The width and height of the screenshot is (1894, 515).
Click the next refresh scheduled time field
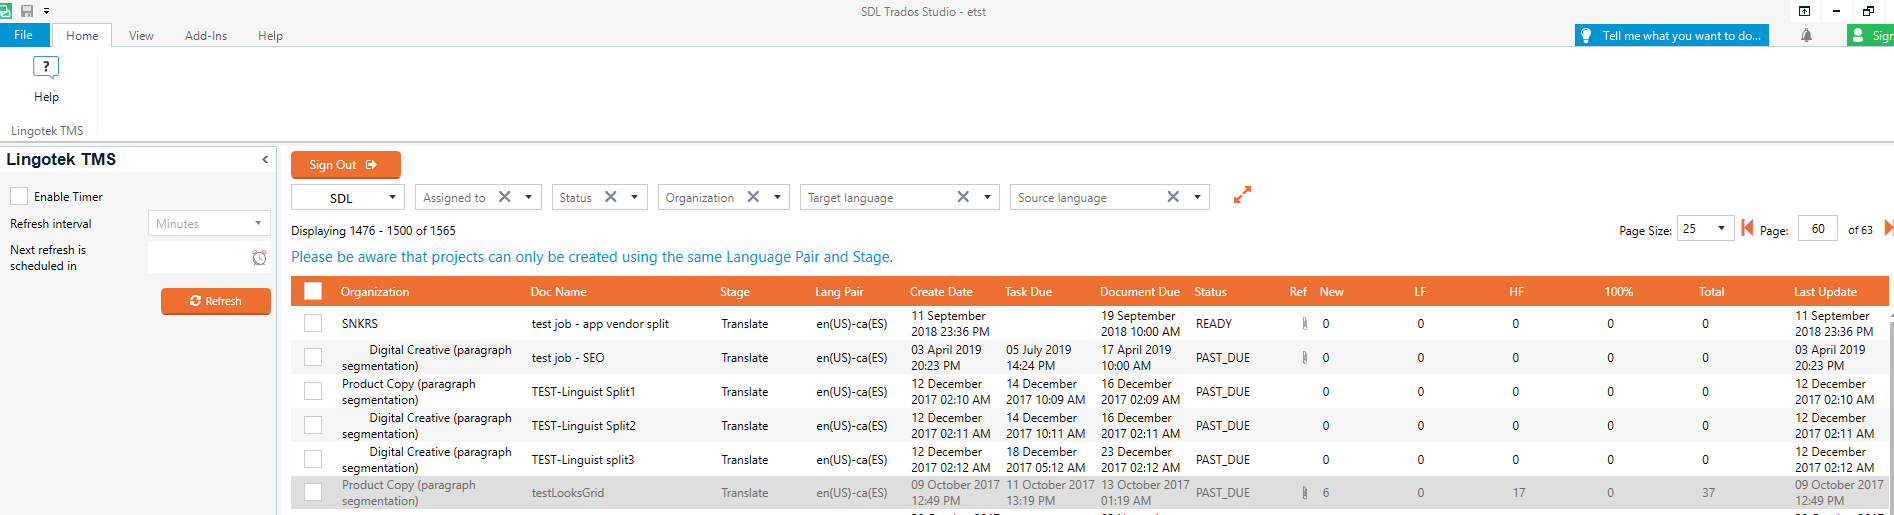(x=209, y=258)
